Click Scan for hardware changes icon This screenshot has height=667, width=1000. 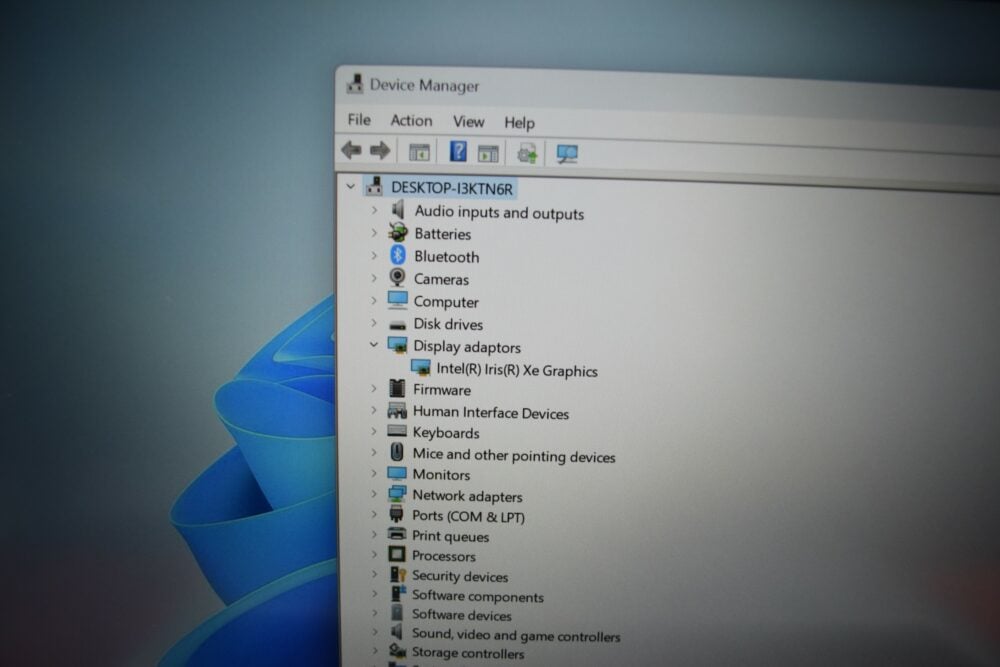(567, 154)
